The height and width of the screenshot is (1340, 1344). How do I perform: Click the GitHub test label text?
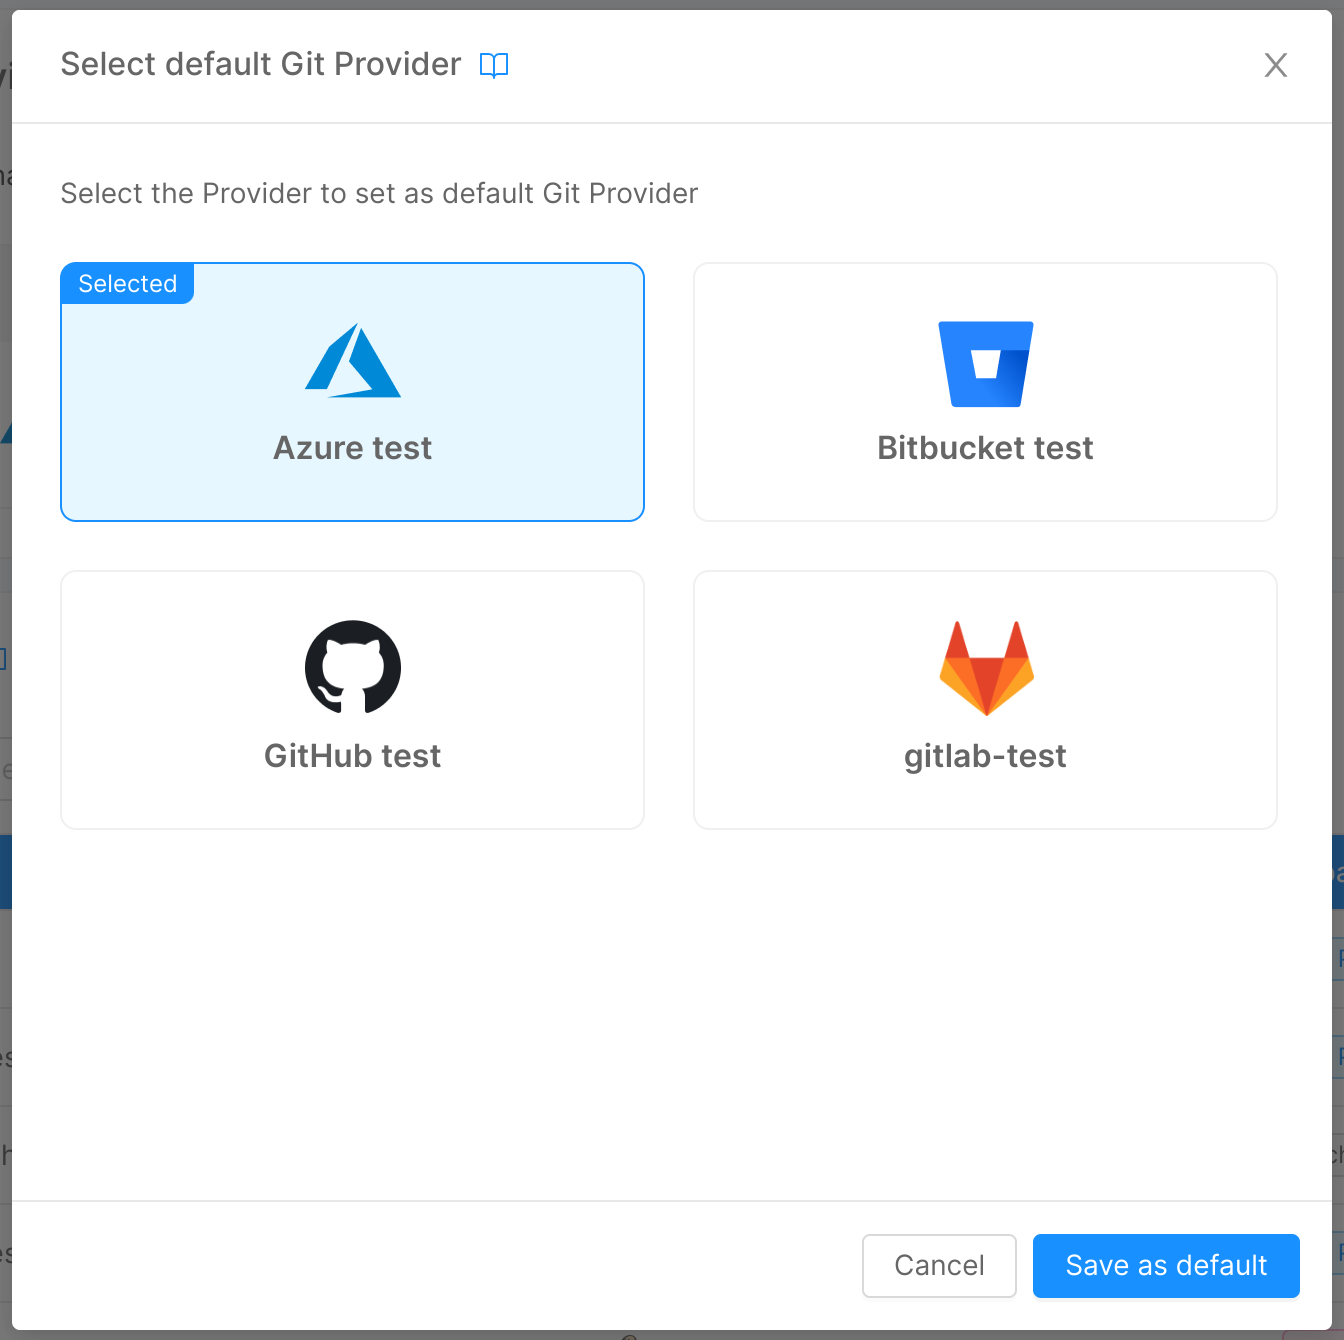pyautogui.click(x=352, y=755)
